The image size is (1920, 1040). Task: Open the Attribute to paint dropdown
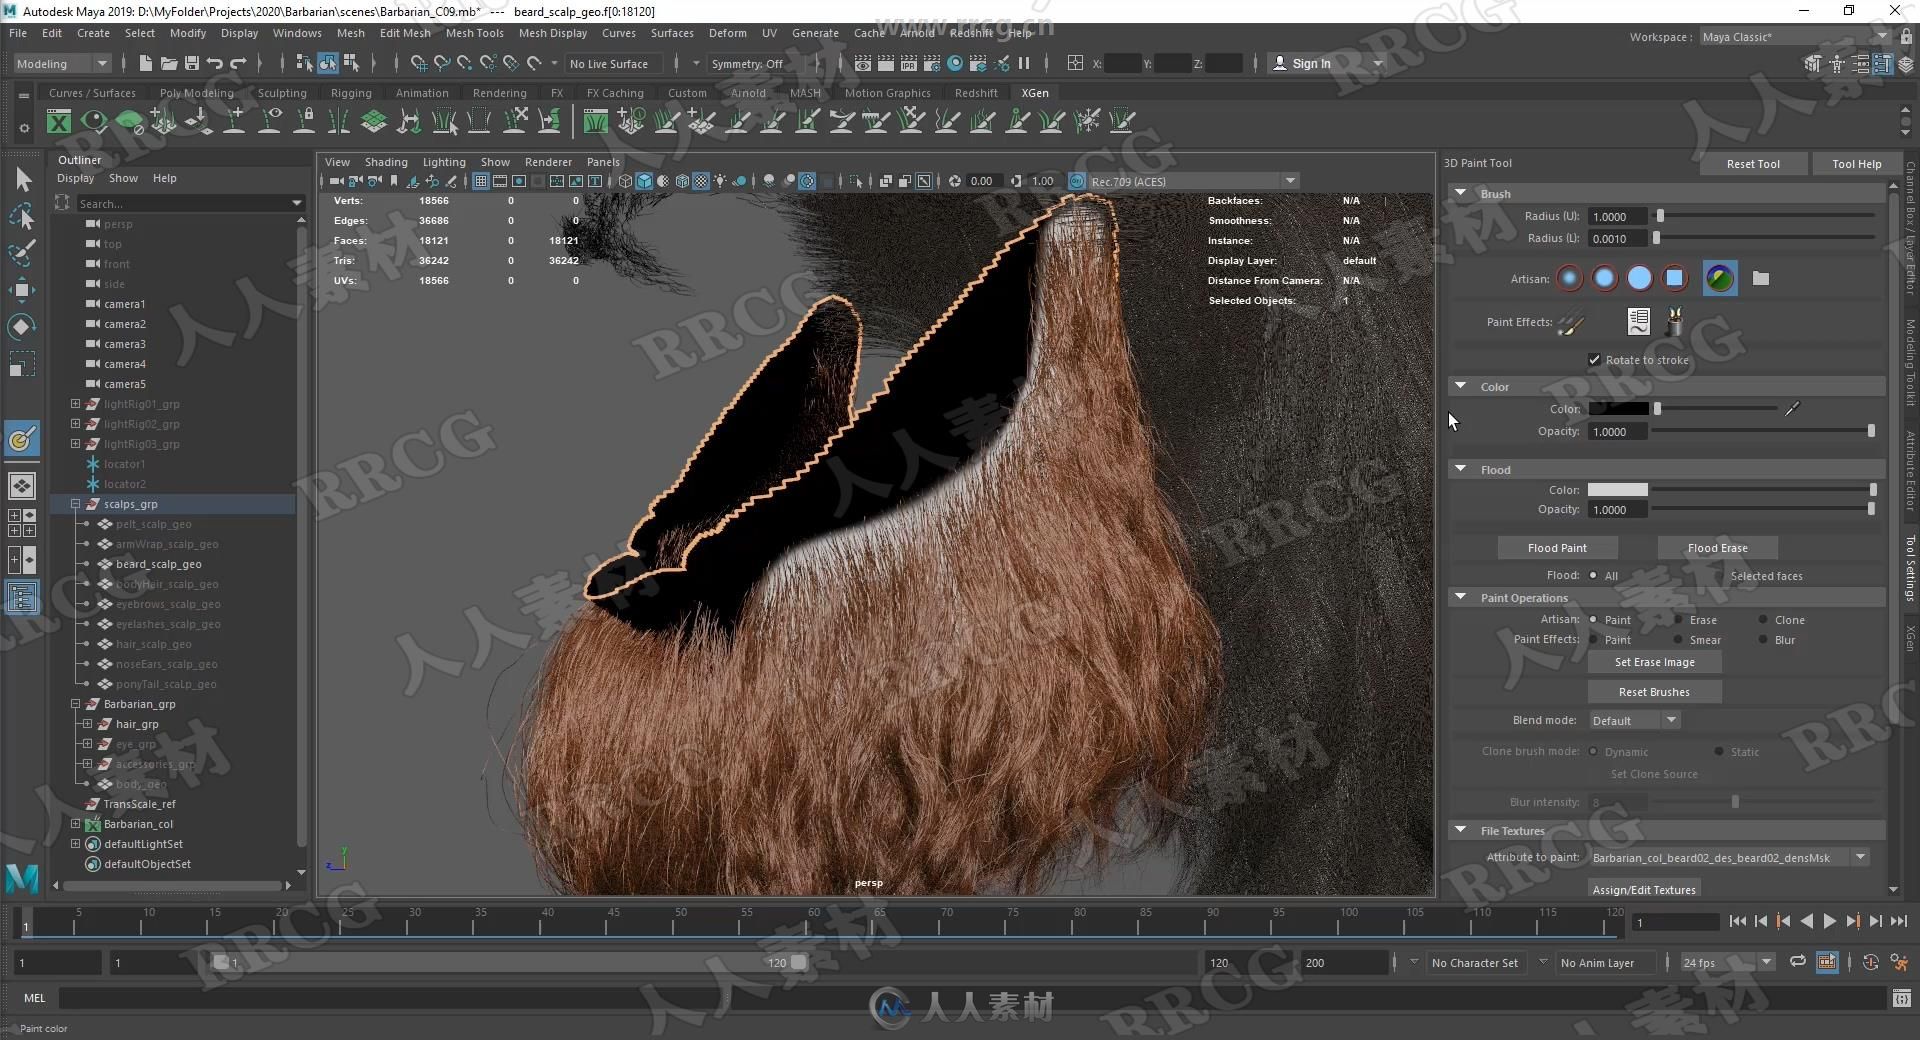click(x=1728, y=857)
